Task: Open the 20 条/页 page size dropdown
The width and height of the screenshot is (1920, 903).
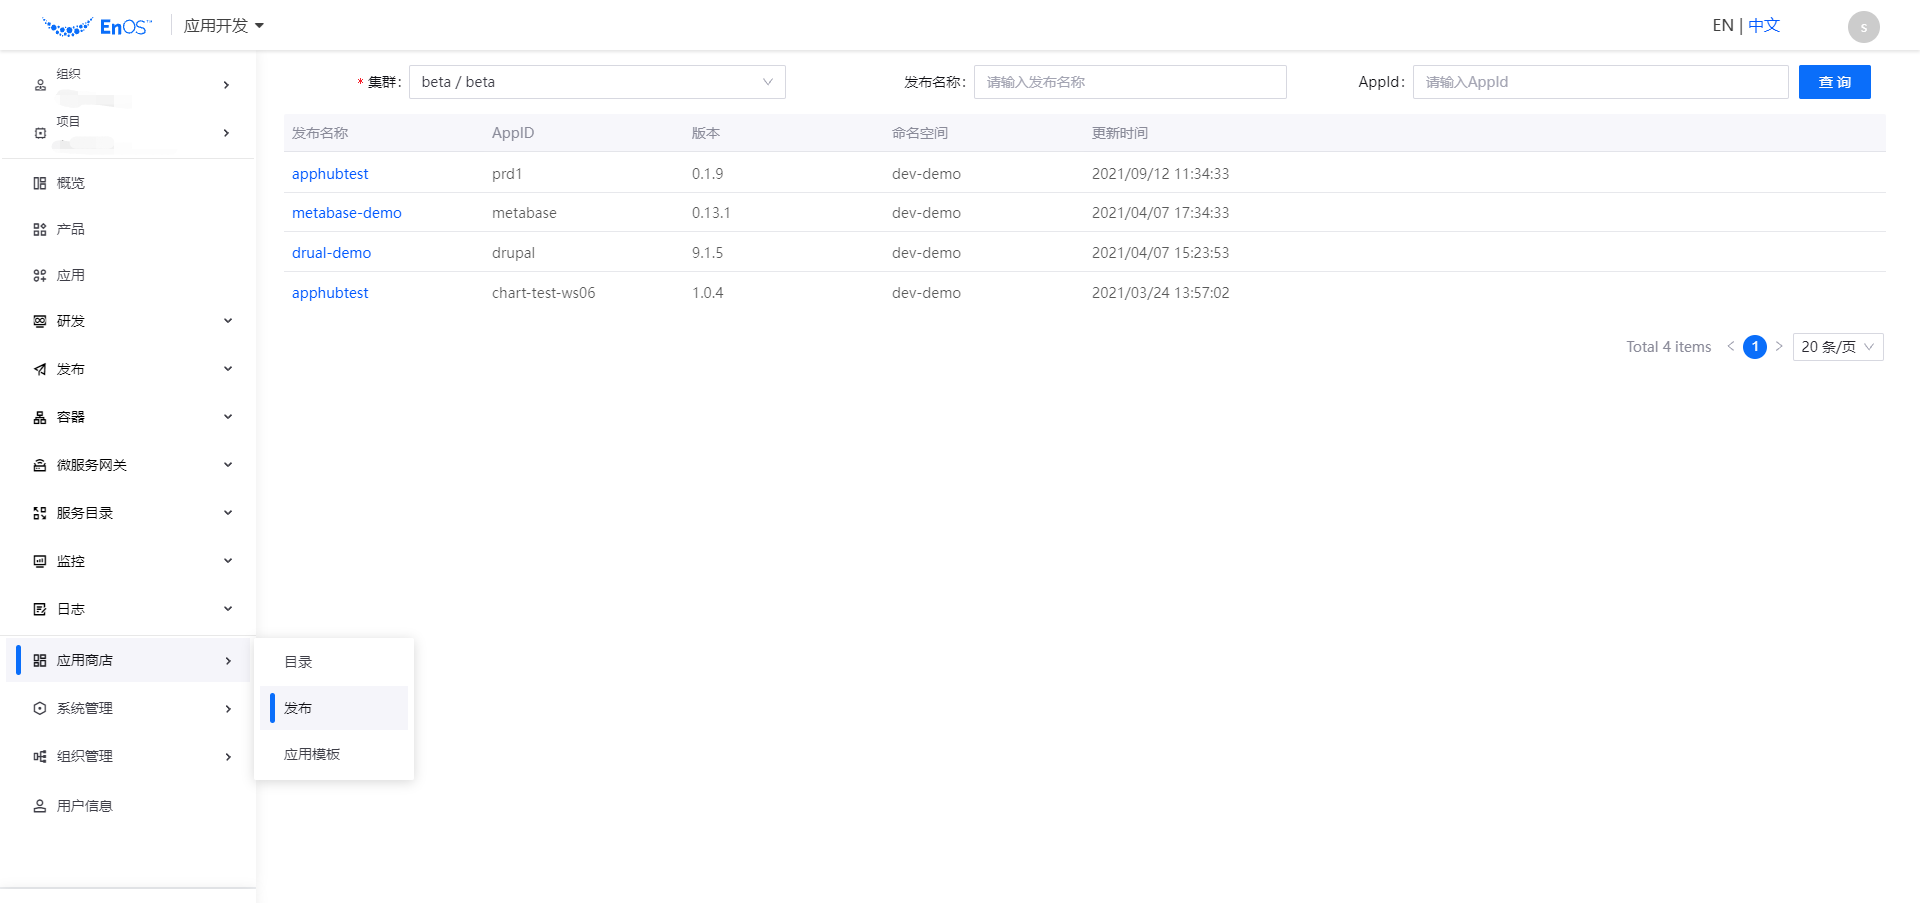Action: click(x=1837, y=346)
